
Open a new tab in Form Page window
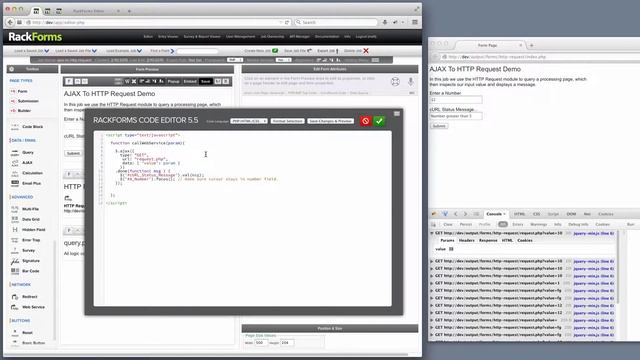coord(531,45)
